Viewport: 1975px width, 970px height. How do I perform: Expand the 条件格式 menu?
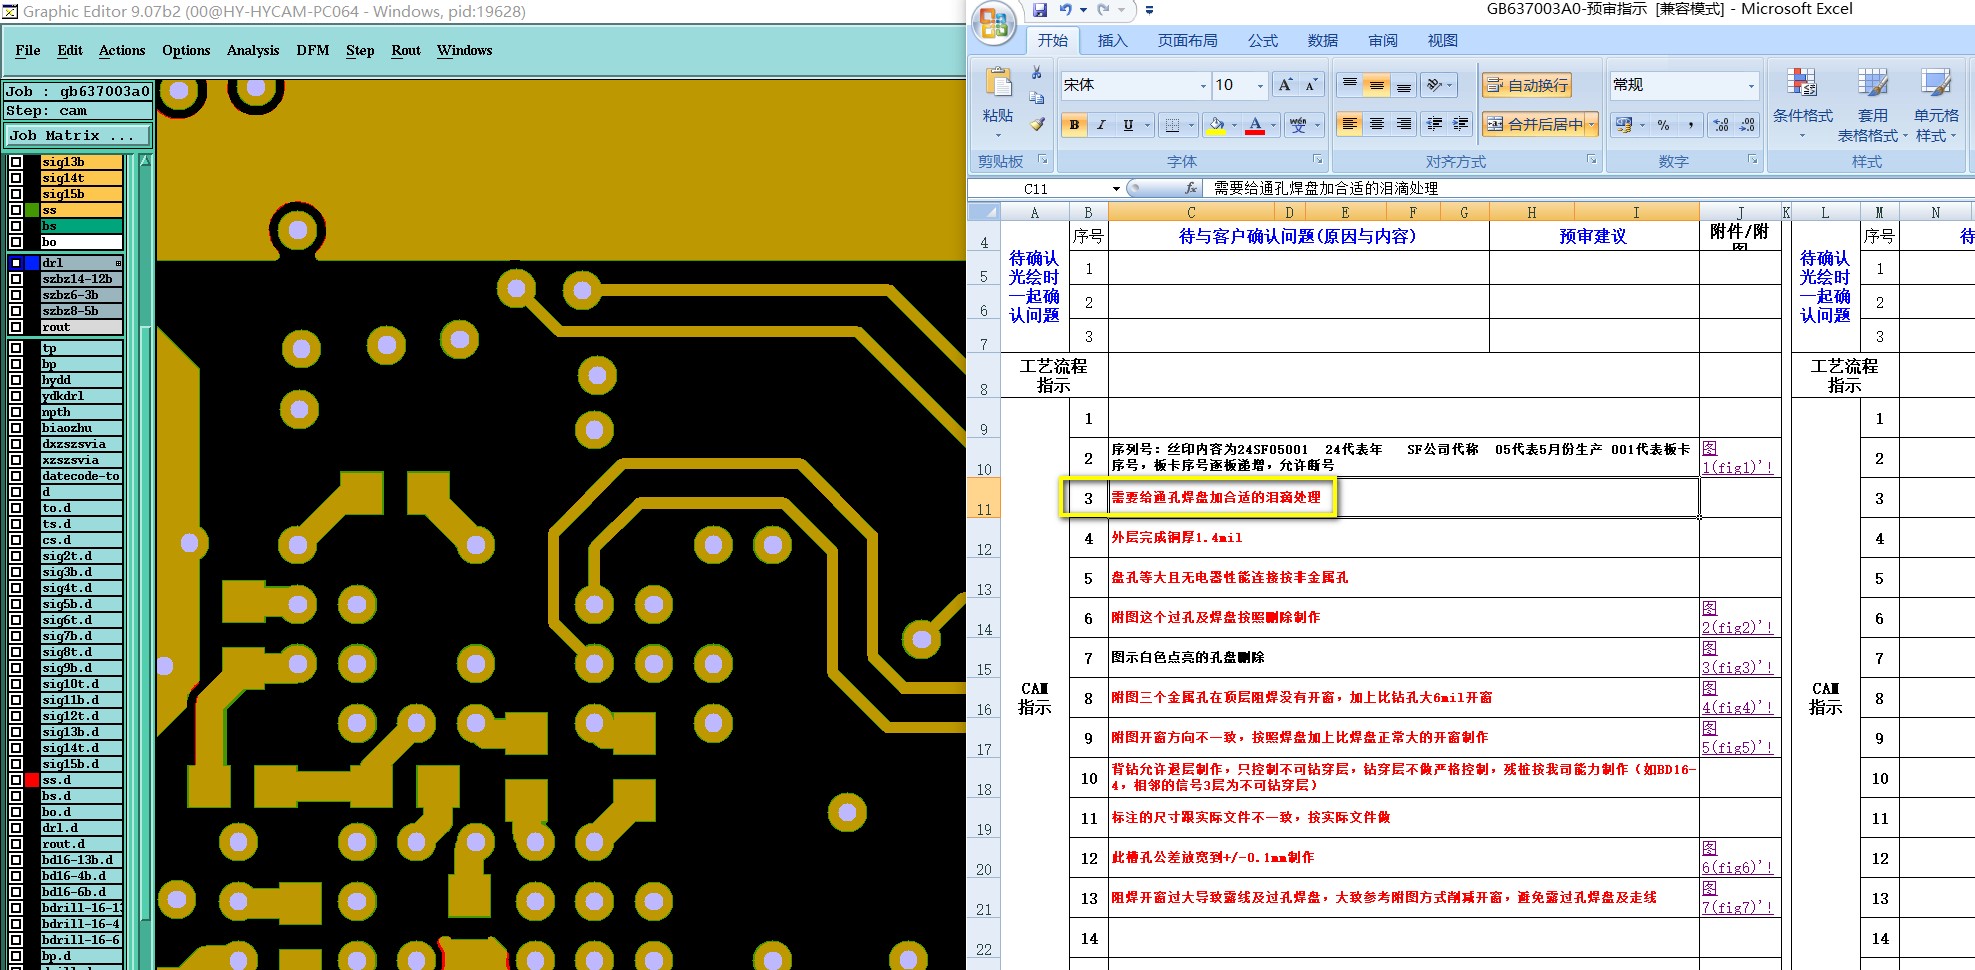coord(1802,104)
